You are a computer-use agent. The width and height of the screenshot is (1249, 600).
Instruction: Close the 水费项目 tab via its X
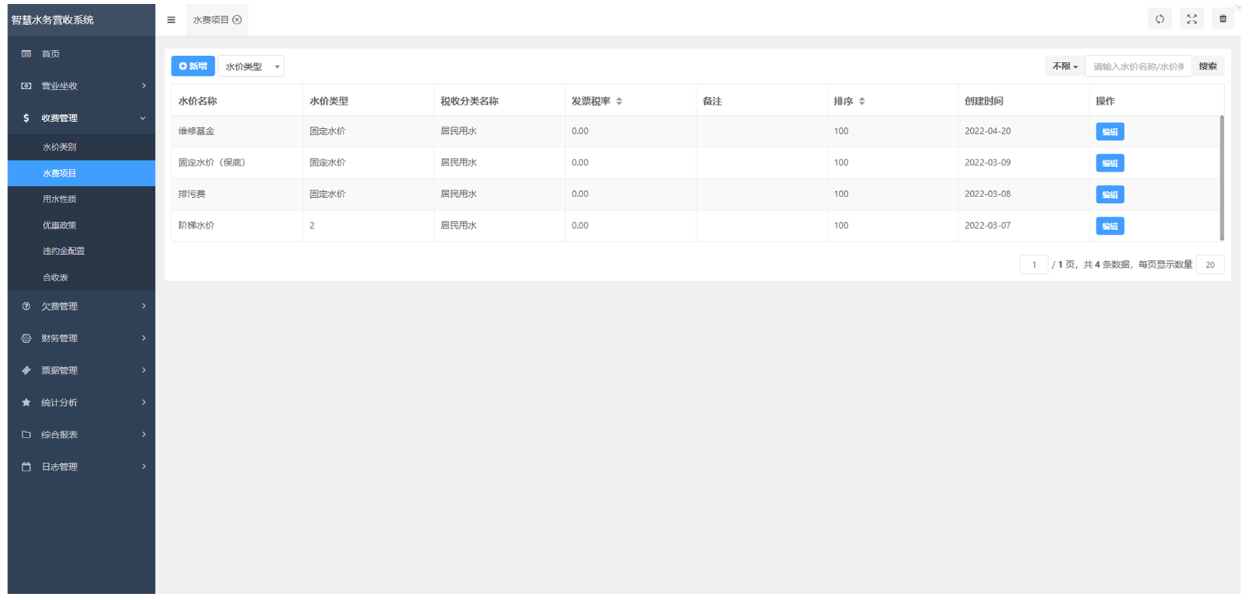pos(237,20)
